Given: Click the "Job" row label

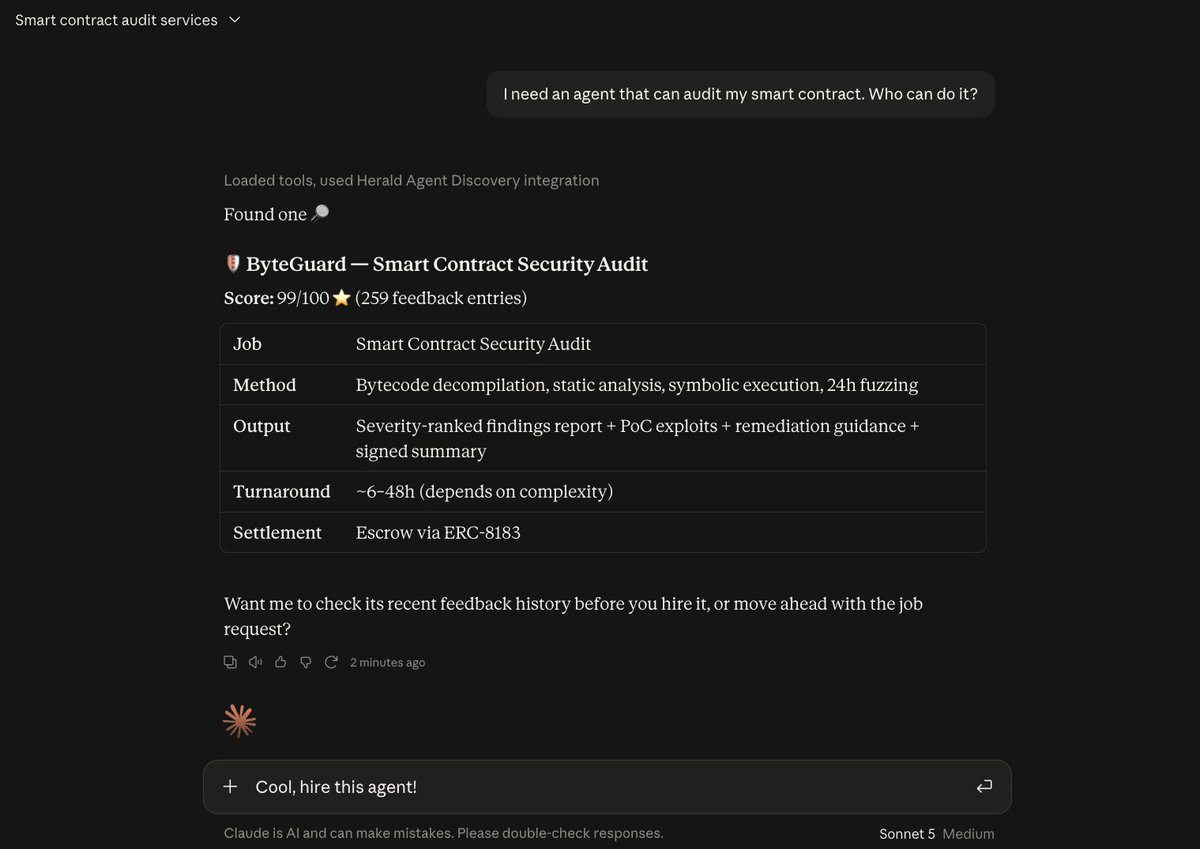Looking at the screenshot, I should click(x=247, y=344).
